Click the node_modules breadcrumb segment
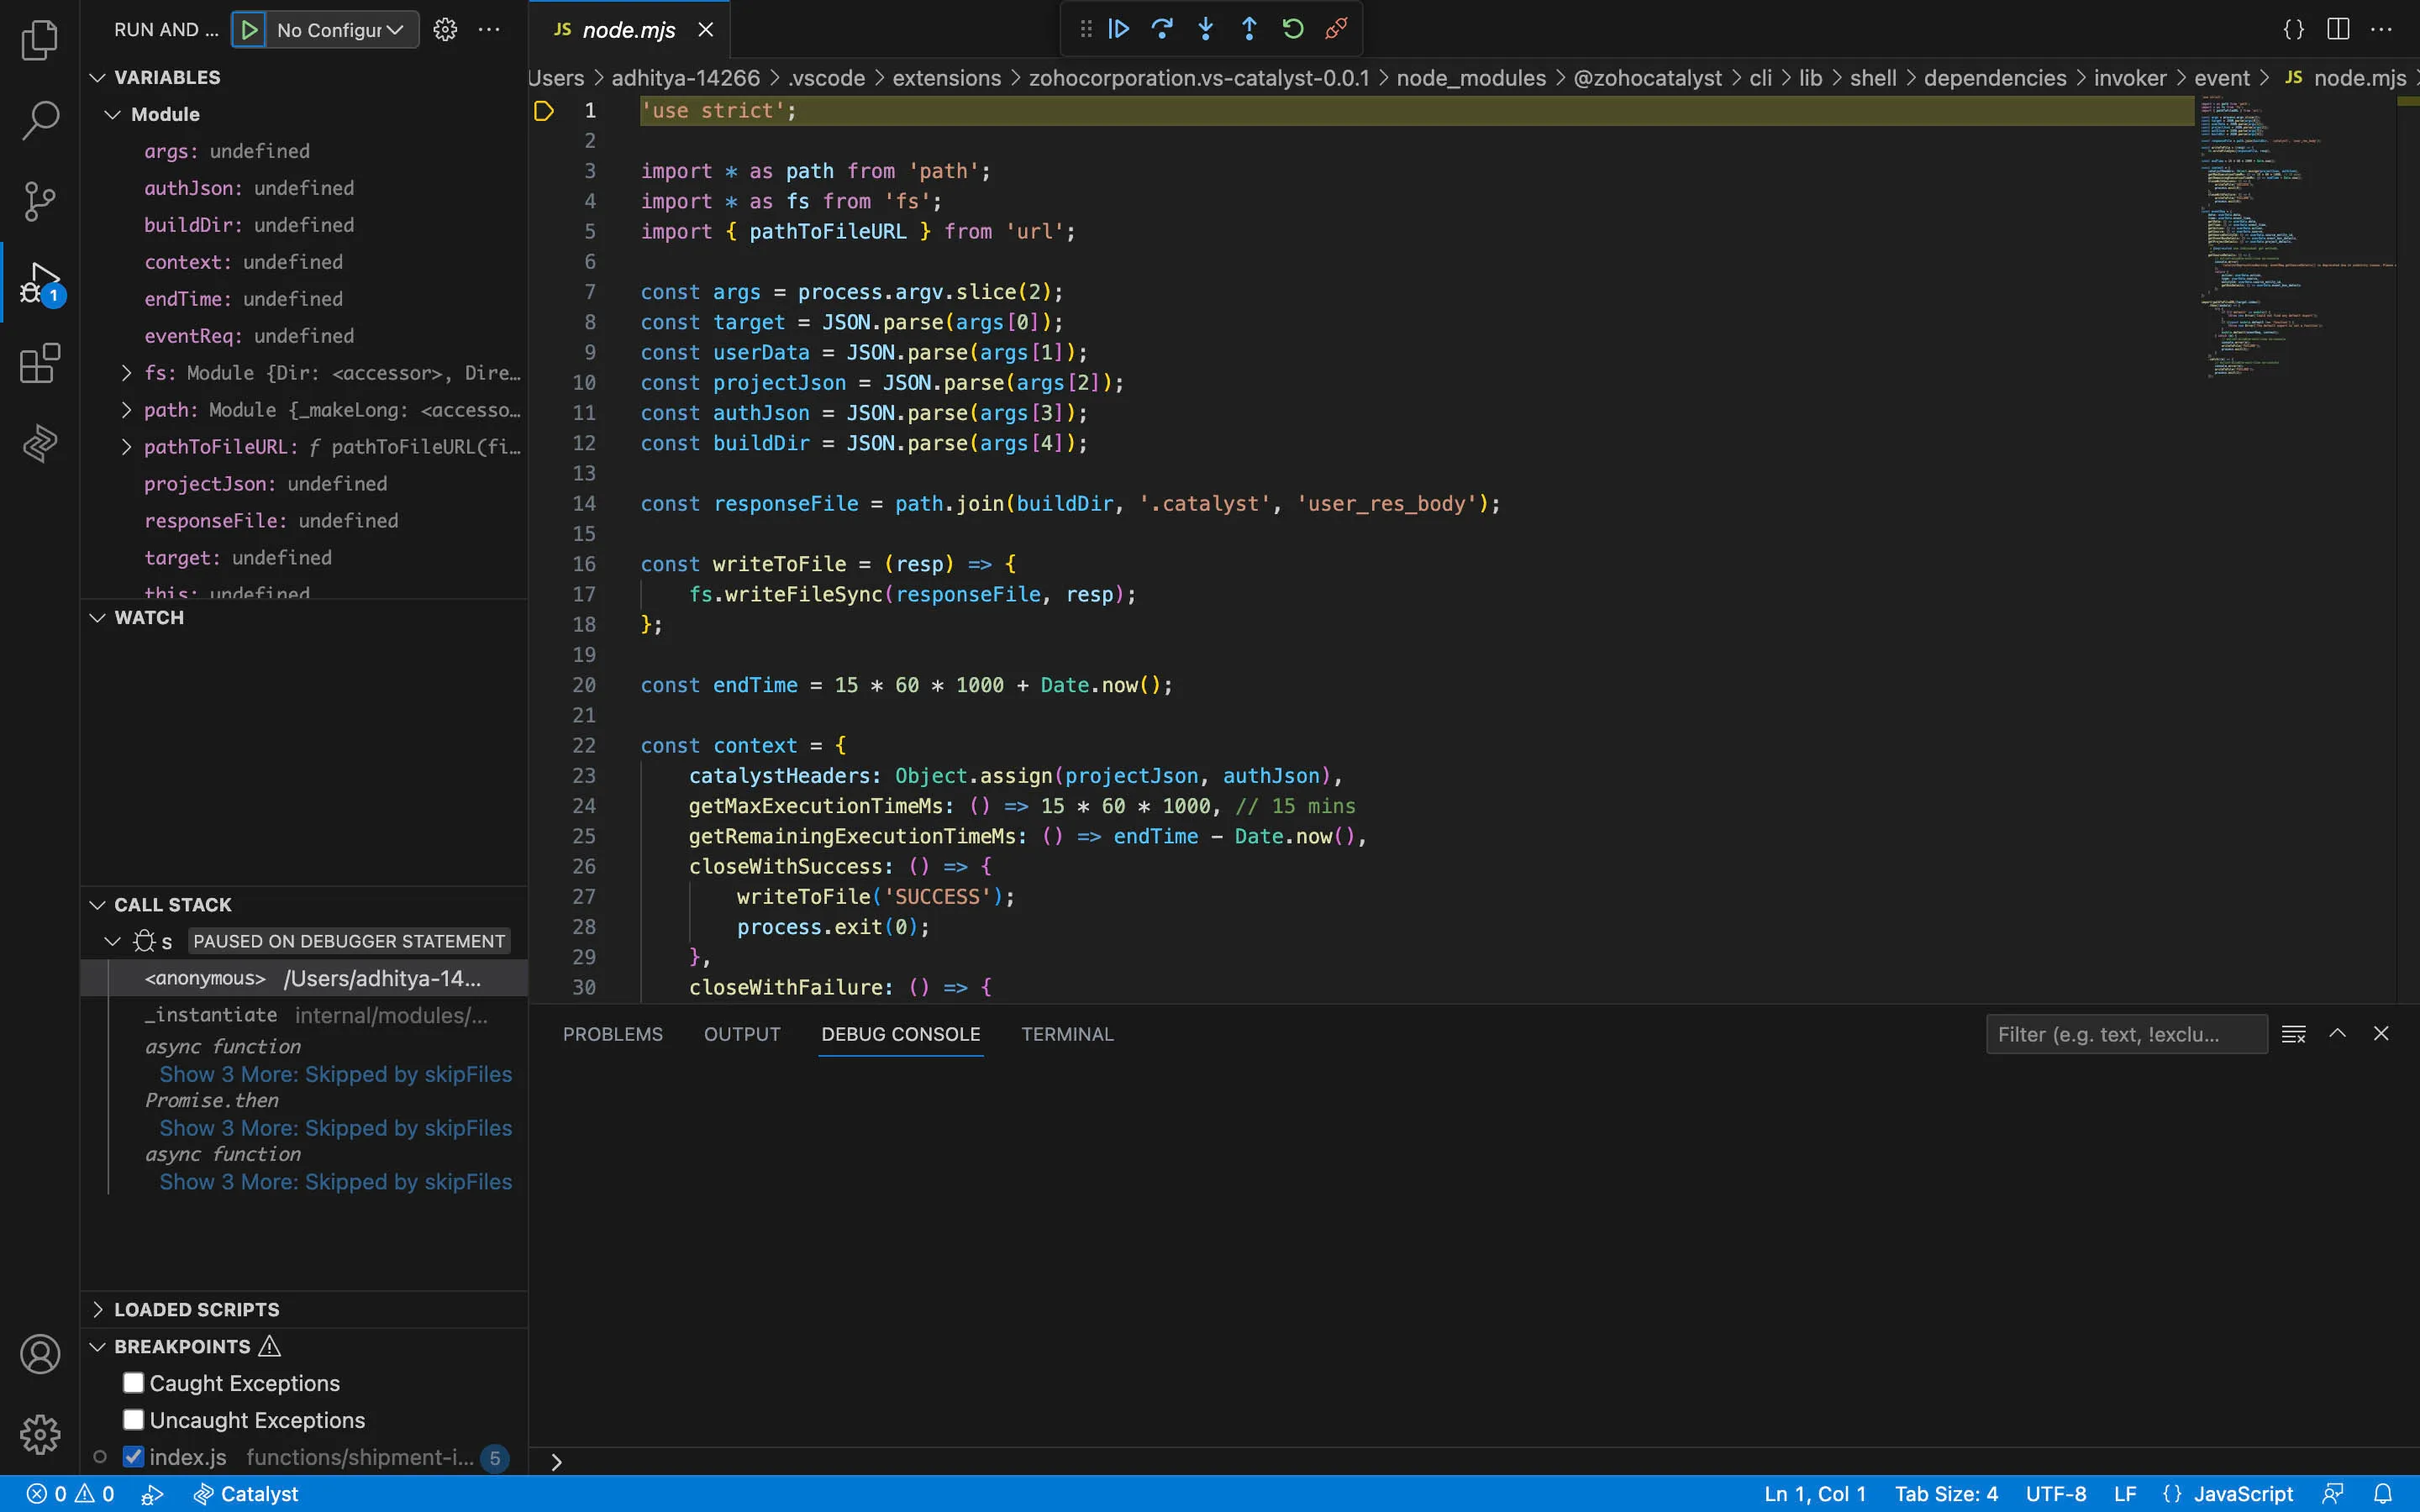Image resolution: width=2420 pixels, height=1512 pixels. 1471,78
